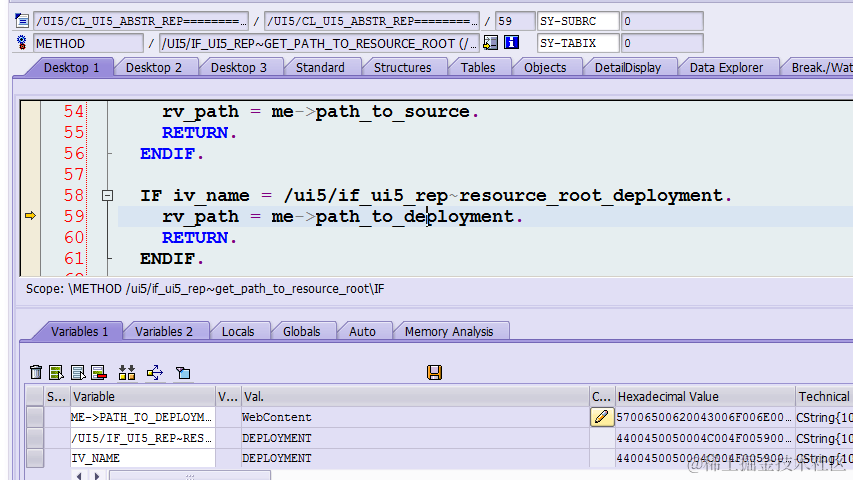Collapse the IF block at line 58
The image size is (853, 480).
(x=108, y=195)
